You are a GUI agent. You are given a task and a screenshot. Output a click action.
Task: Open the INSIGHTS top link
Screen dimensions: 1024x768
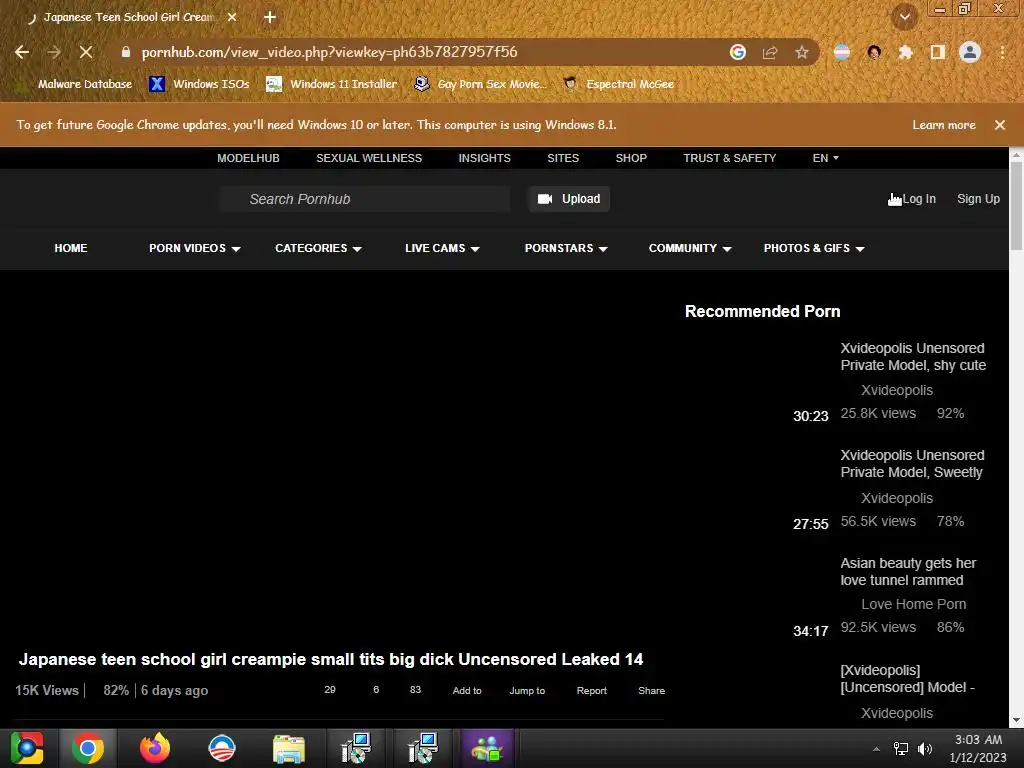(485, 158)
